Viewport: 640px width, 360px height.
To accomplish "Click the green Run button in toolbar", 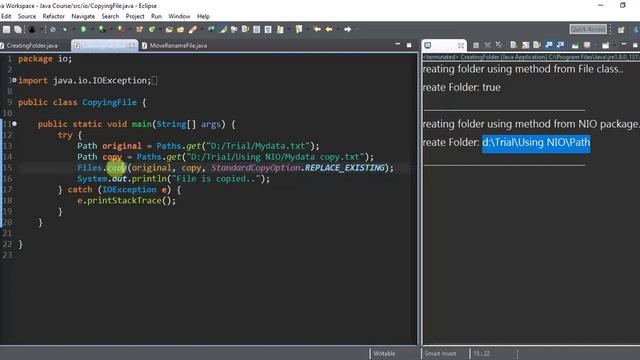I will point(83,29).
